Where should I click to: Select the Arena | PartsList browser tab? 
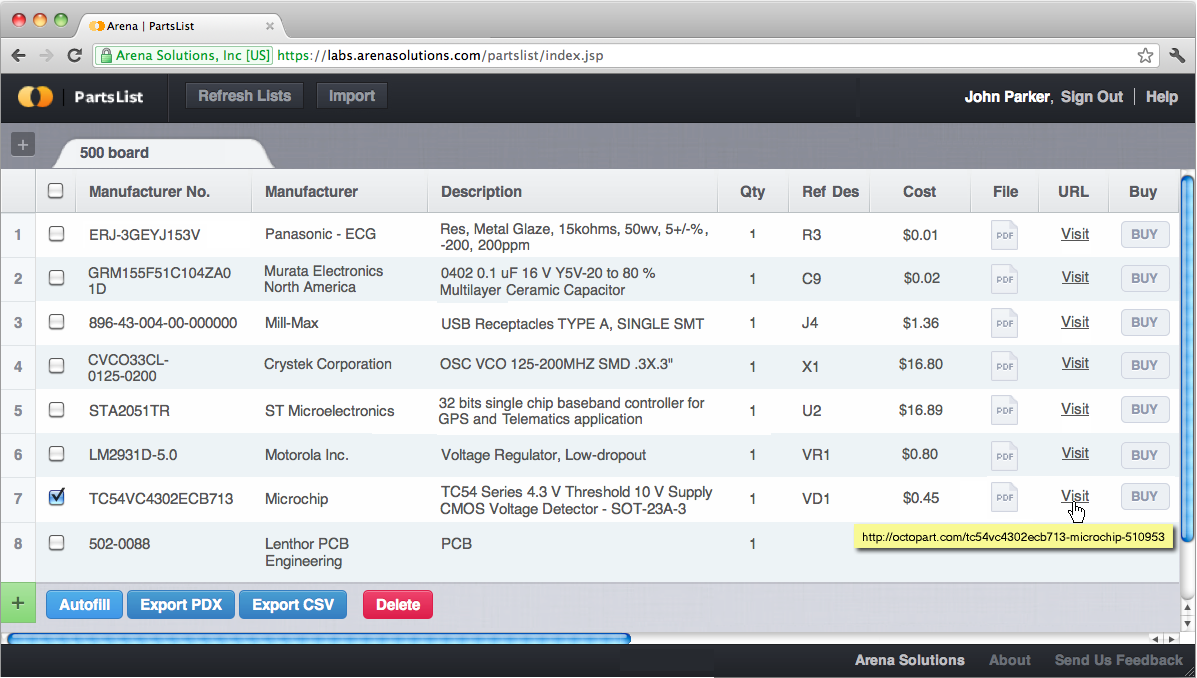point(181,26)
